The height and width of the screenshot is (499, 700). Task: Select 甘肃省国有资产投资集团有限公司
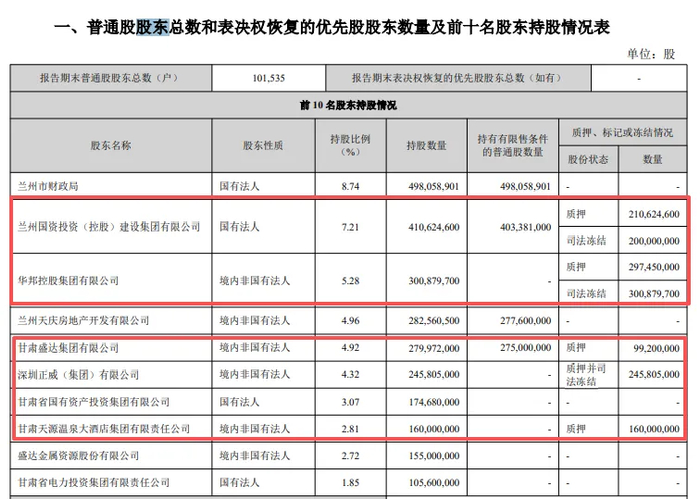click(x=94, y=402)
